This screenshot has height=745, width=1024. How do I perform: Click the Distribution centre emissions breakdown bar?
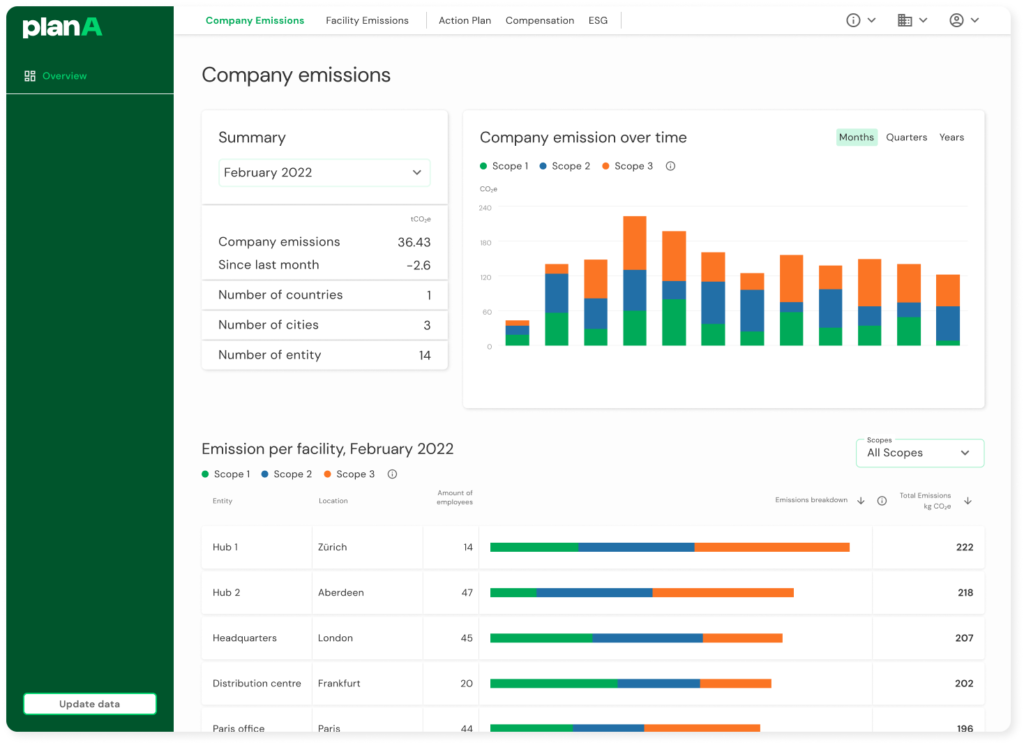631,683
